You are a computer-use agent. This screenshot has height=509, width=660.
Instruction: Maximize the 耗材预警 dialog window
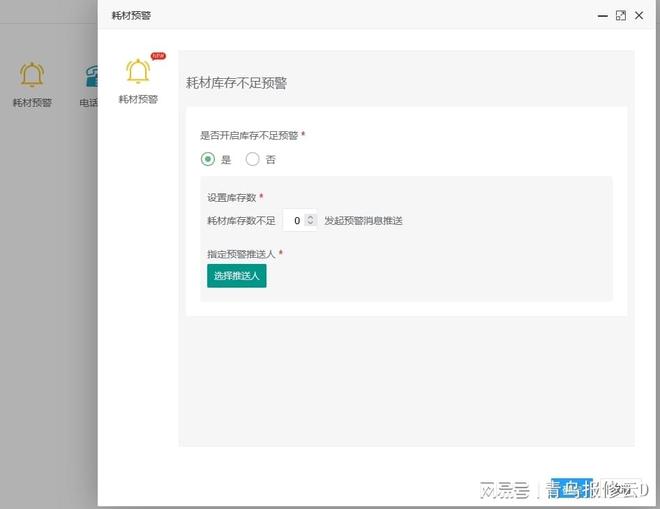click(x=621, y=15)
